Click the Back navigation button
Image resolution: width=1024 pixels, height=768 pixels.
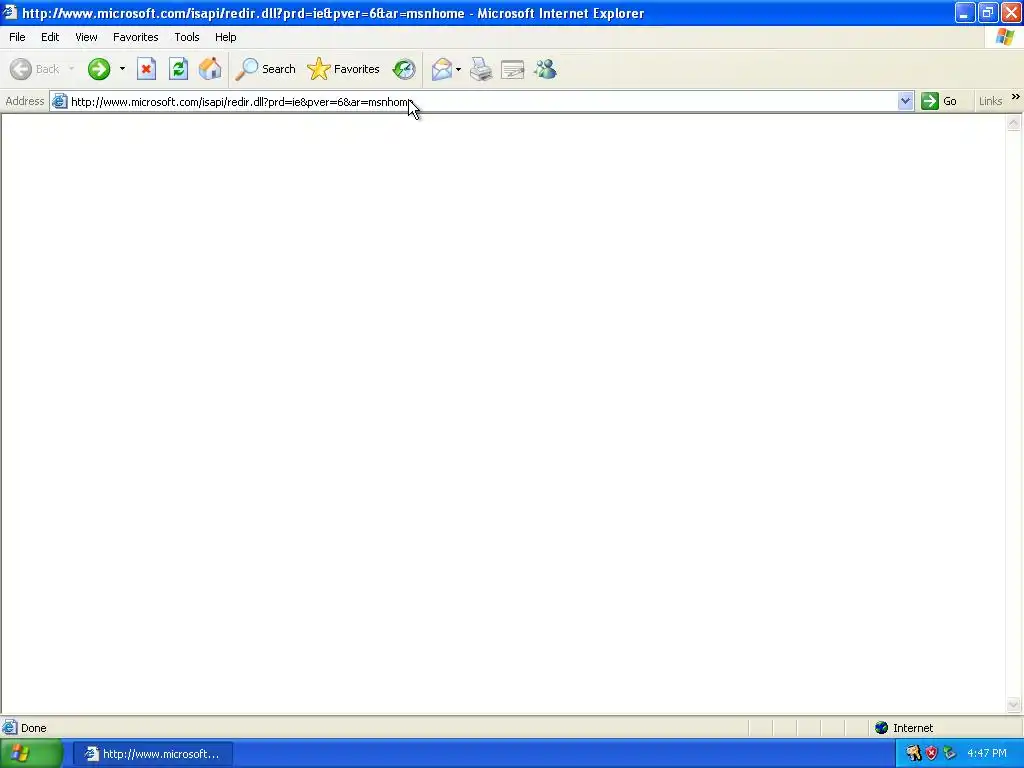(35, 69)
